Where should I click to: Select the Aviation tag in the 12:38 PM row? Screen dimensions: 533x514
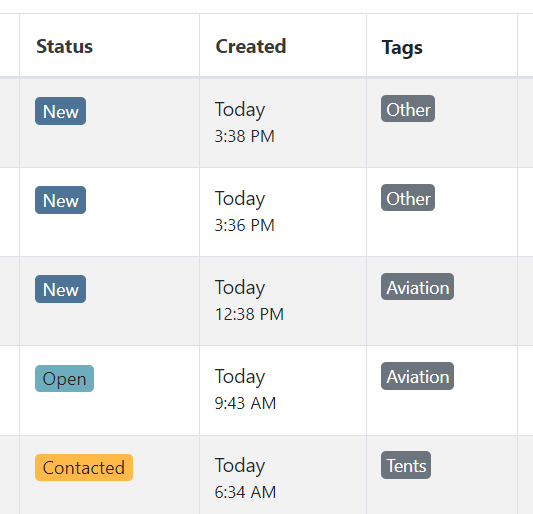(417, 287)
